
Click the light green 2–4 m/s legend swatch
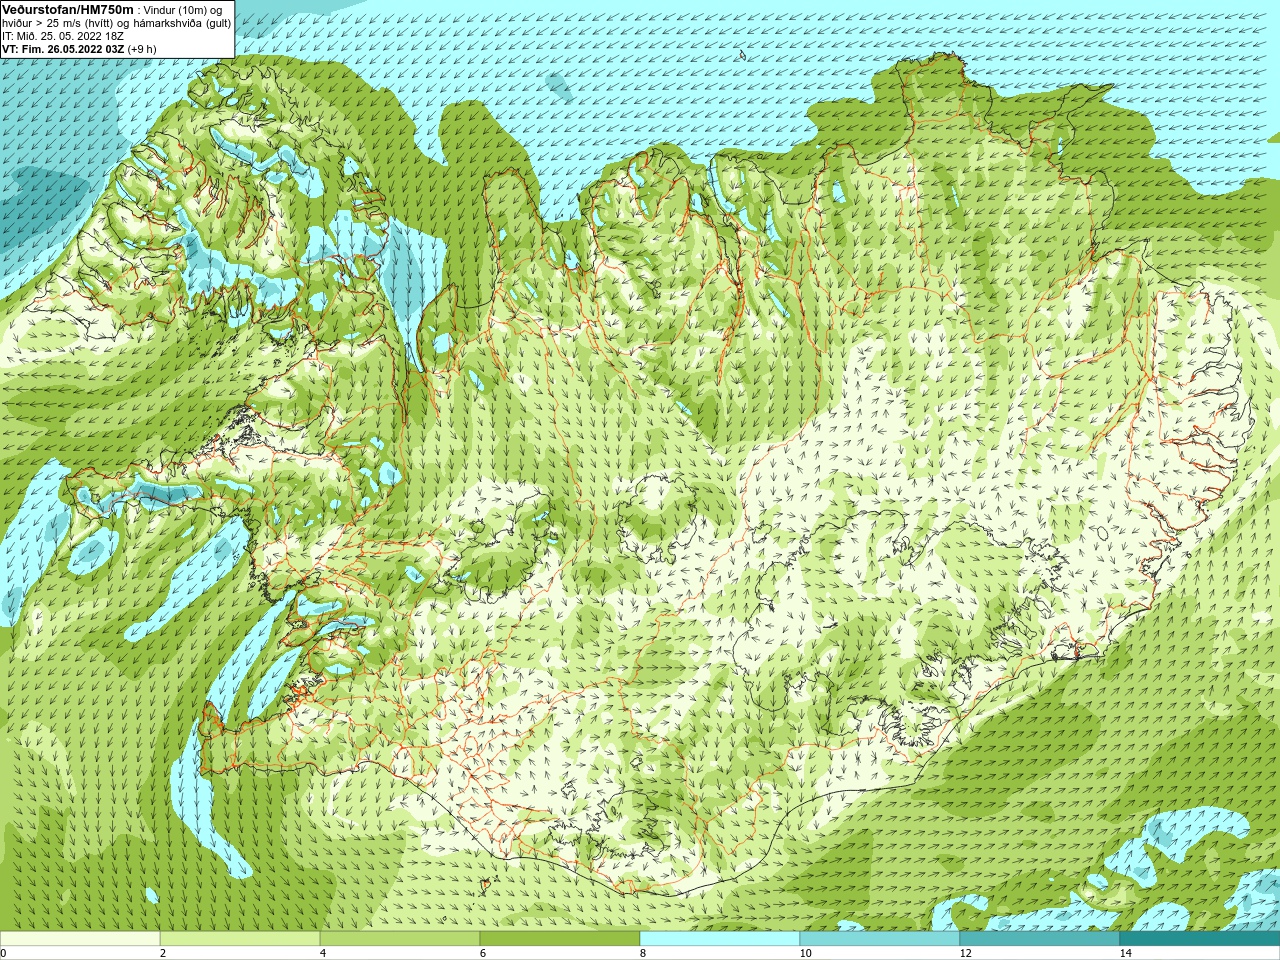(240, 939)
